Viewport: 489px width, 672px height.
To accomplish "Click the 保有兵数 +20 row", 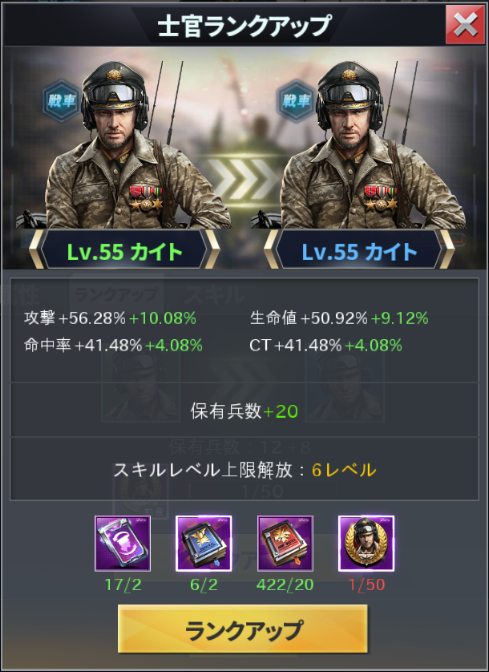I will [x=244, y=411].
